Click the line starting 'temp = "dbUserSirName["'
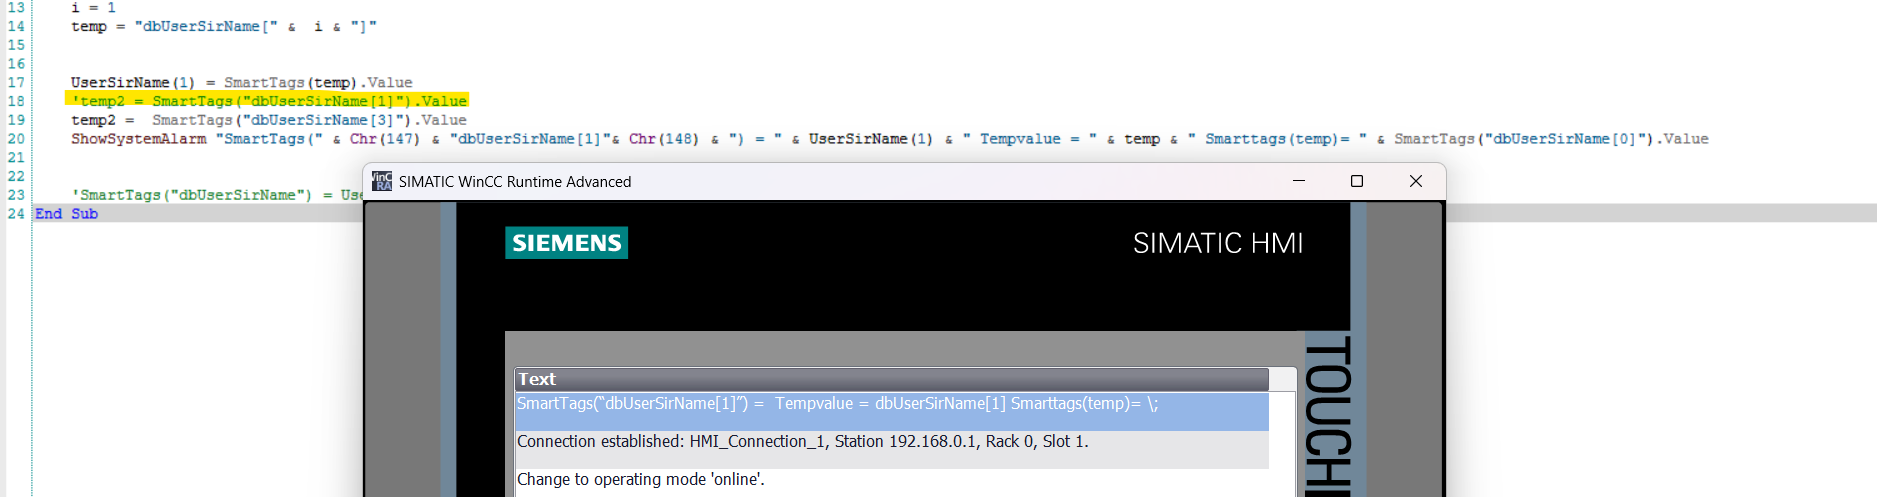The image size is (1877, 497). [x=223, y=26]
